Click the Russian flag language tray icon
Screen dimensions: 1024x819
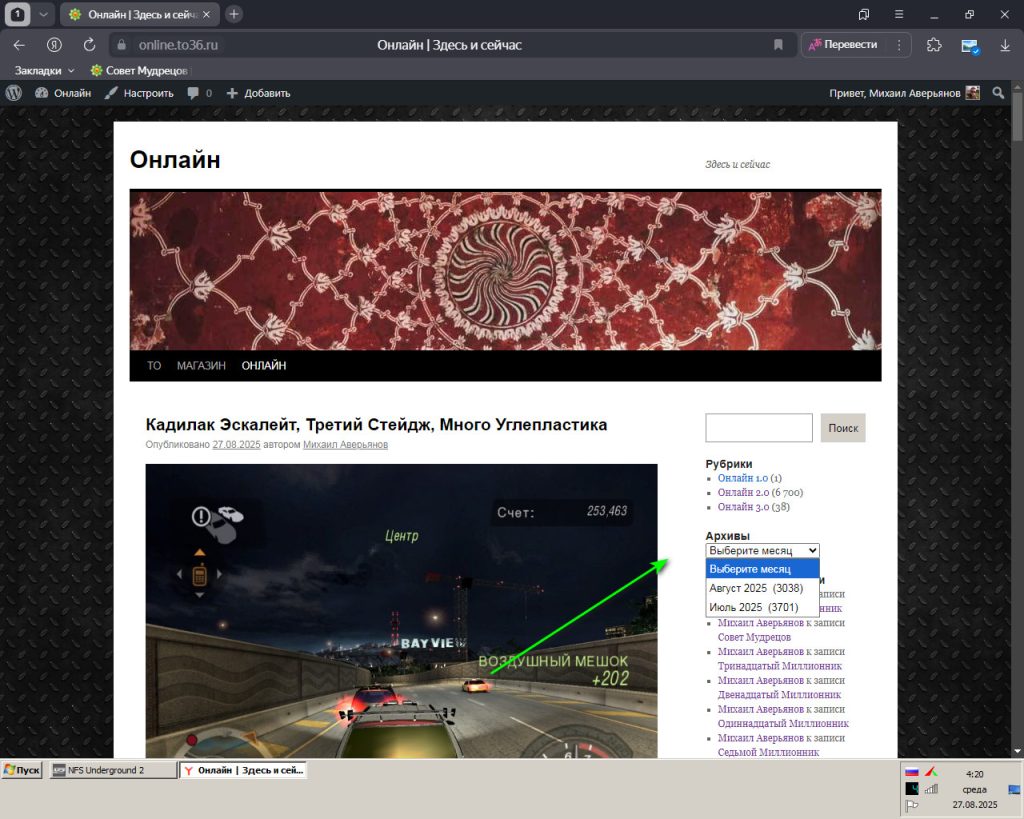tap(912, 772)
